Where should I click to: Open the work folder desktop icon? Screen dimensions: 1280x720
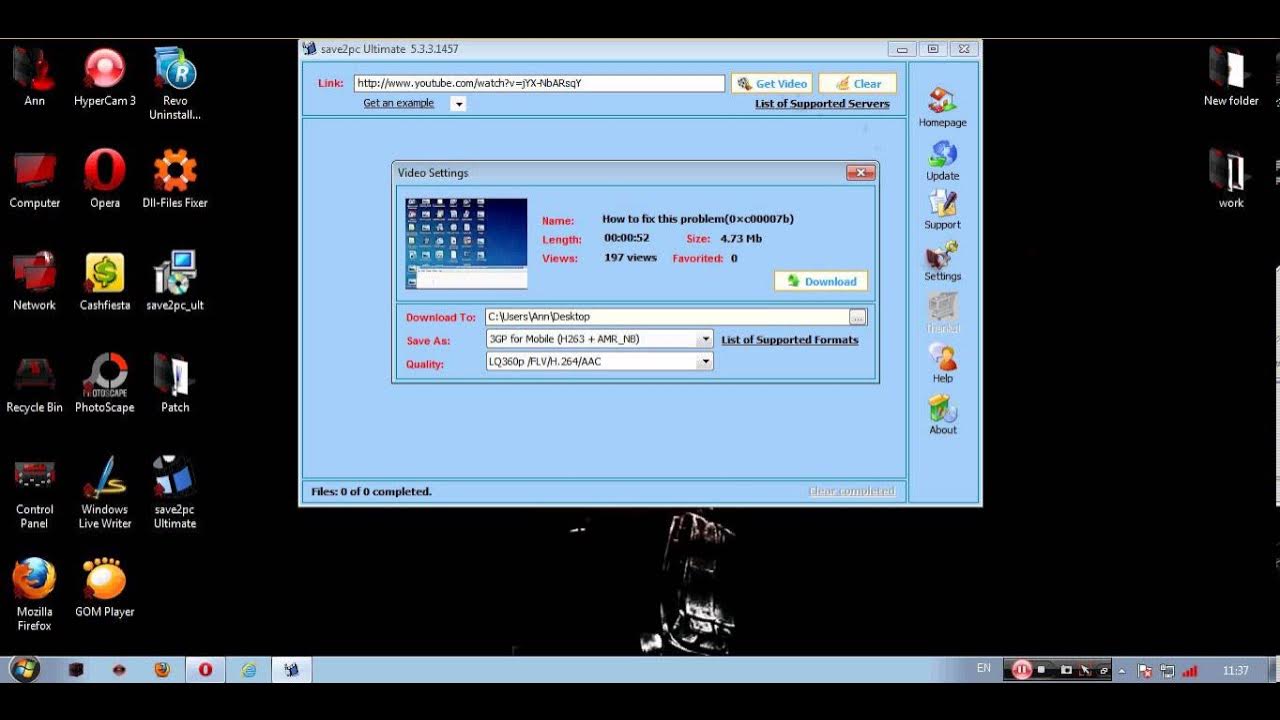pyautogui.click(x=1231, y=179)
